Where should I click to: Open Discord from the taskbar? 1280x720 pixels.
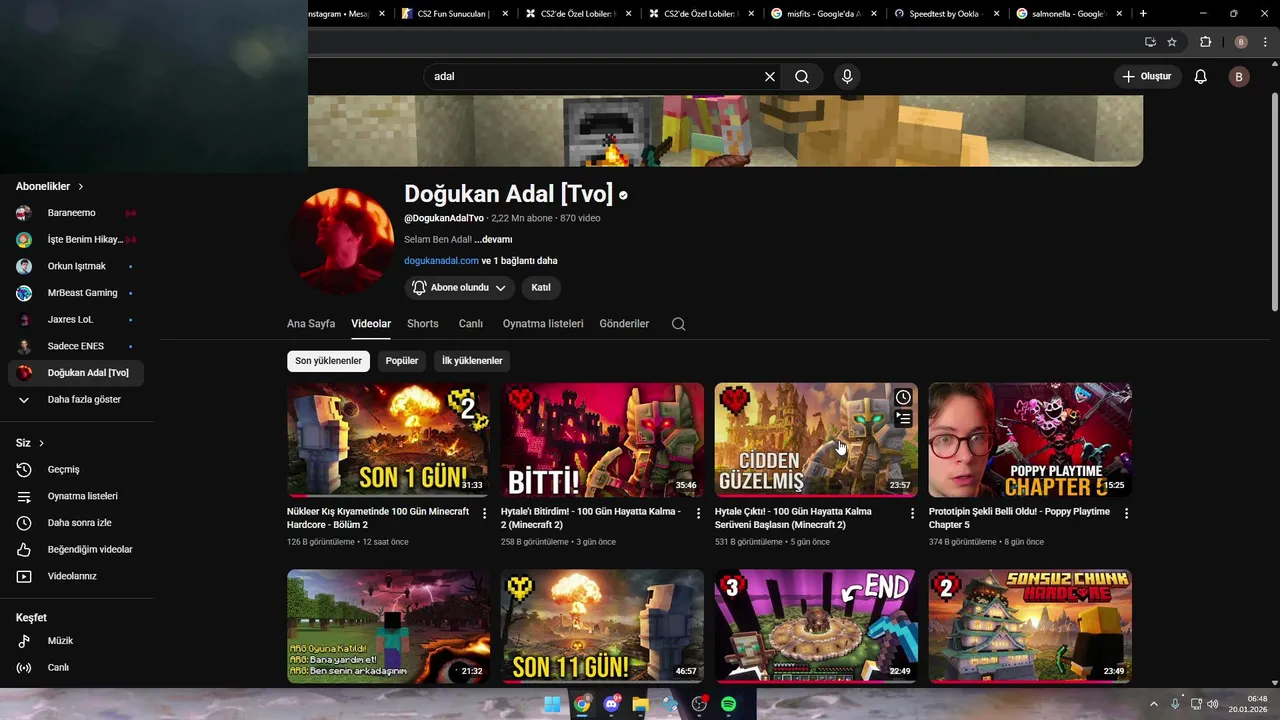[x=611, y=704]
